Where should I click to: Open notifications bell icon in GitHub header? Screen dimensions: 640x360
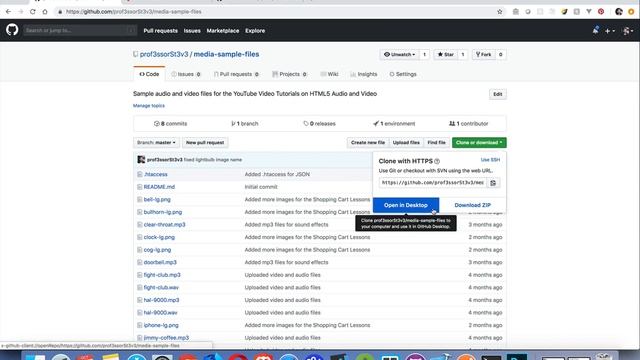point(596,30)
